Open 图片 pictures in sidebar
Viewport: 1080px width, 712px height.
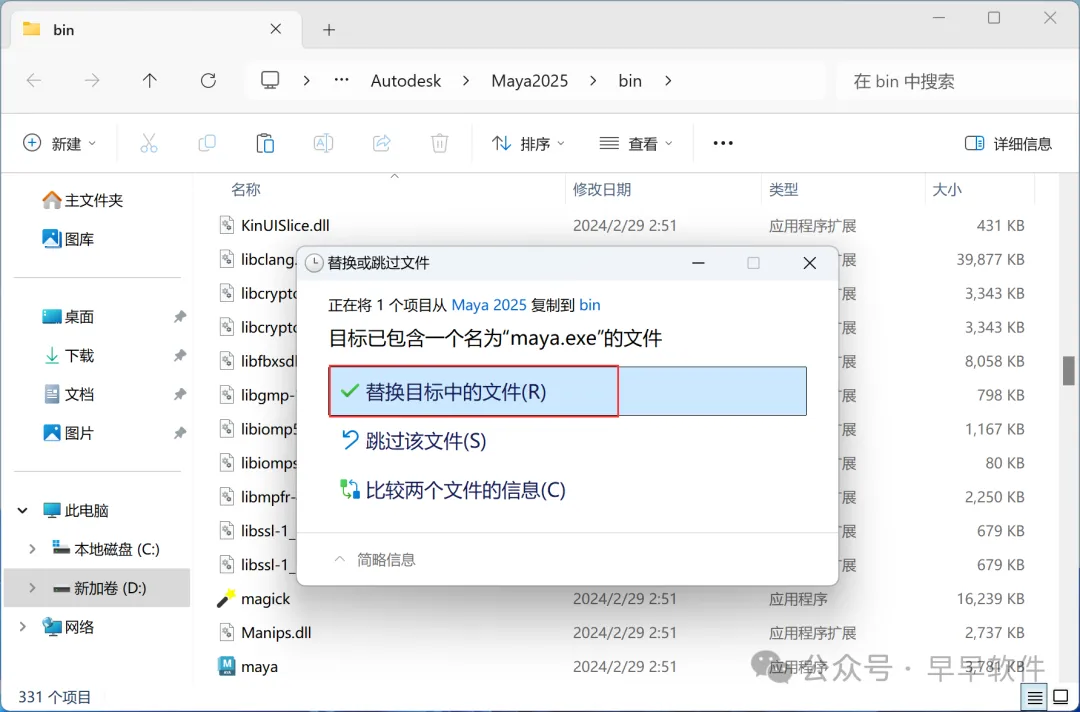pyautogui.click(x=69, y=432)
